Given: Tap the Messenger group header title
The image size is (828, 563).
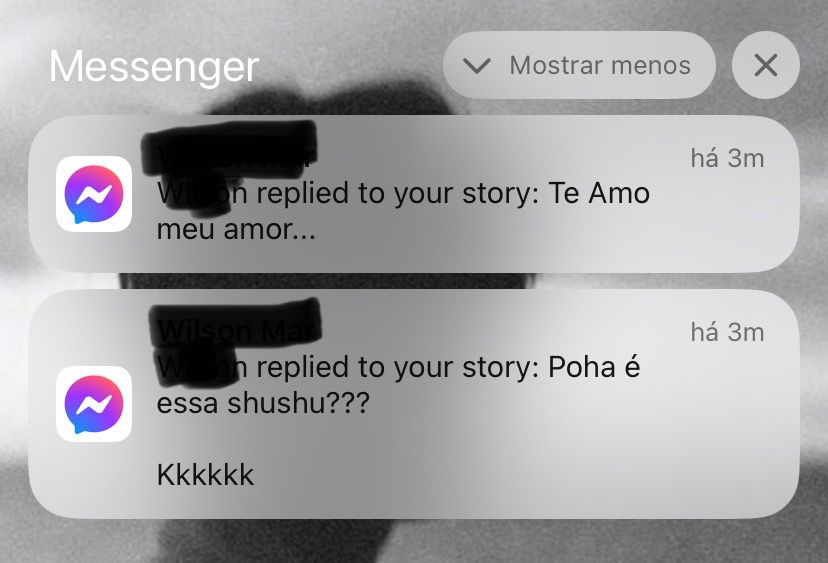Looking at the screenshot, I should pyautogui.click(x=154, y=67).
